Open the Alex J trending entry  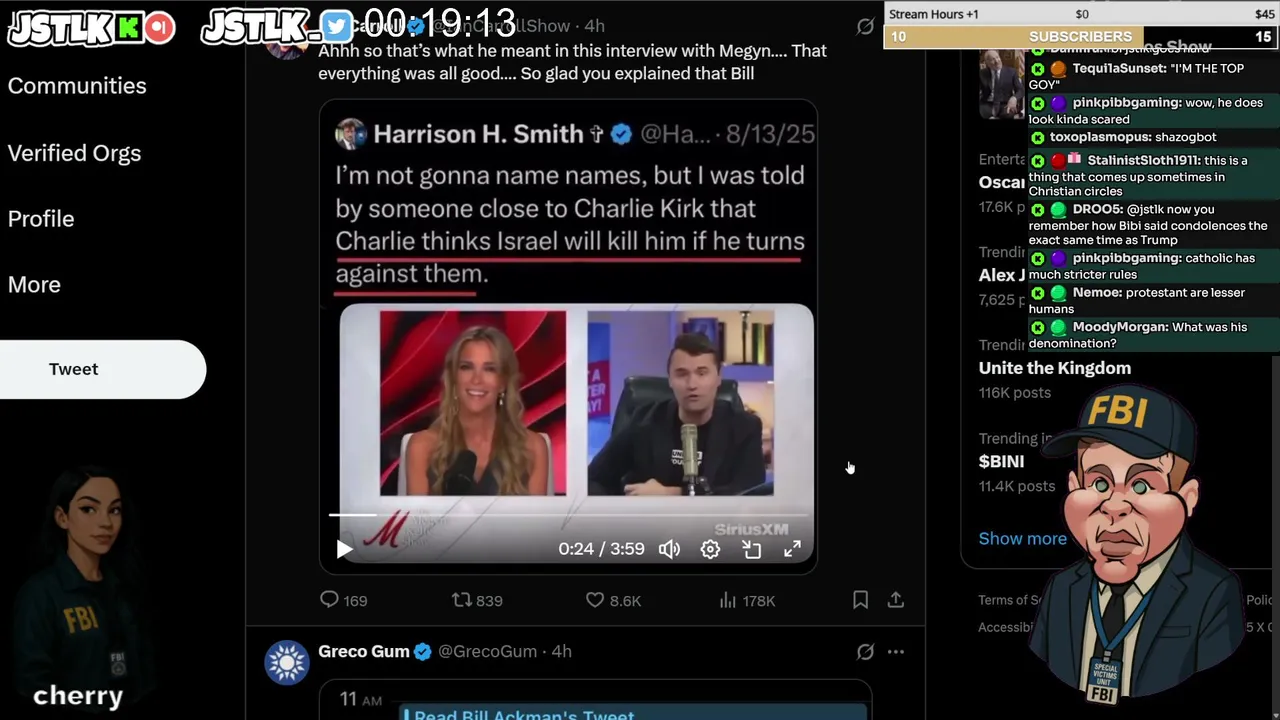click(1002, 275)
